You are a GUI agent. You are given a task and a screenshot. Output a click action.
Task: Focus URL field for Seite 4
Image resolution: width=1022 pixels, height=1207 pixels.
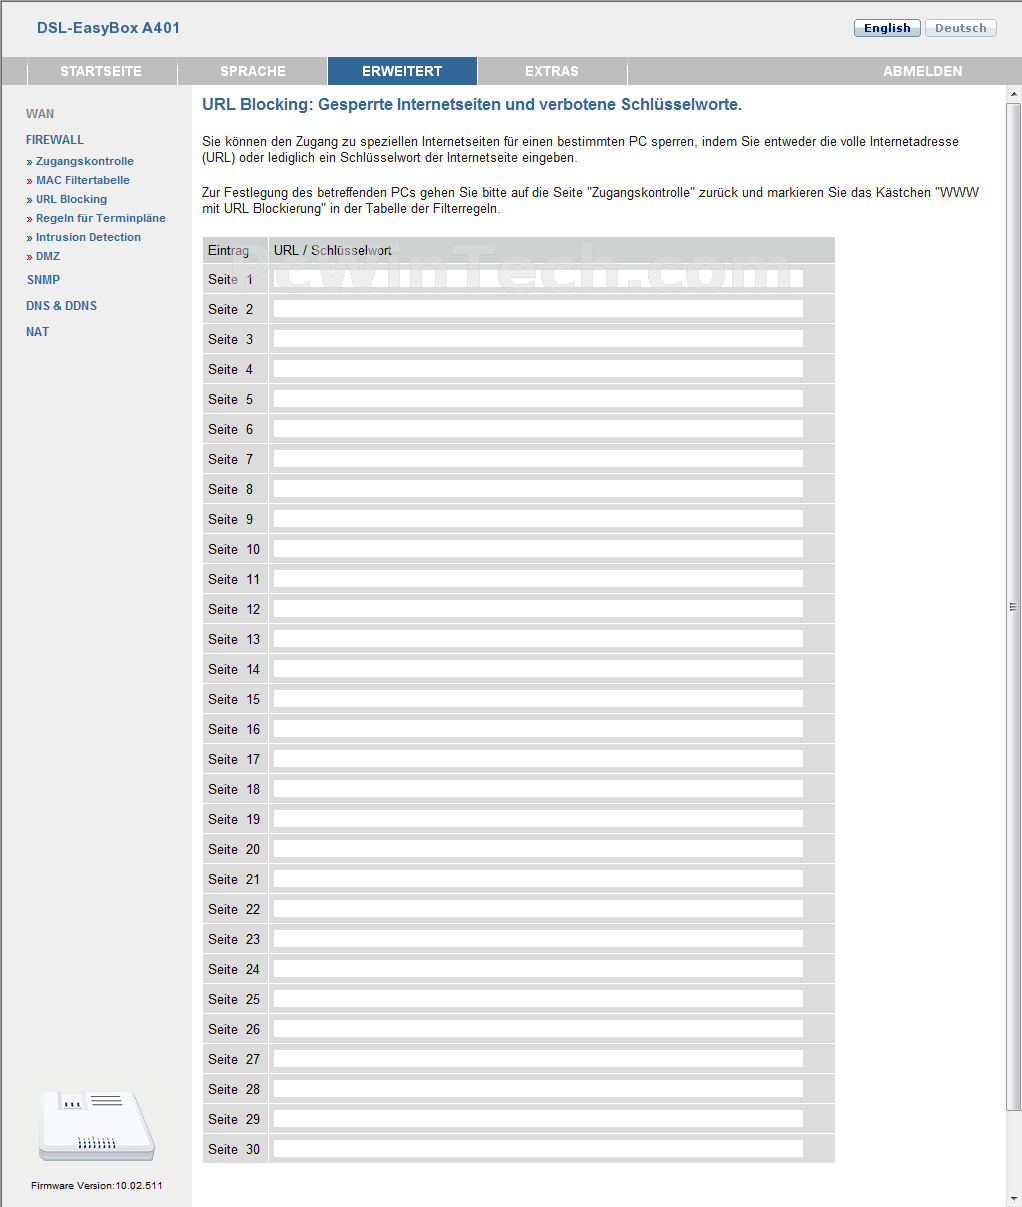[x=538, y=369]
